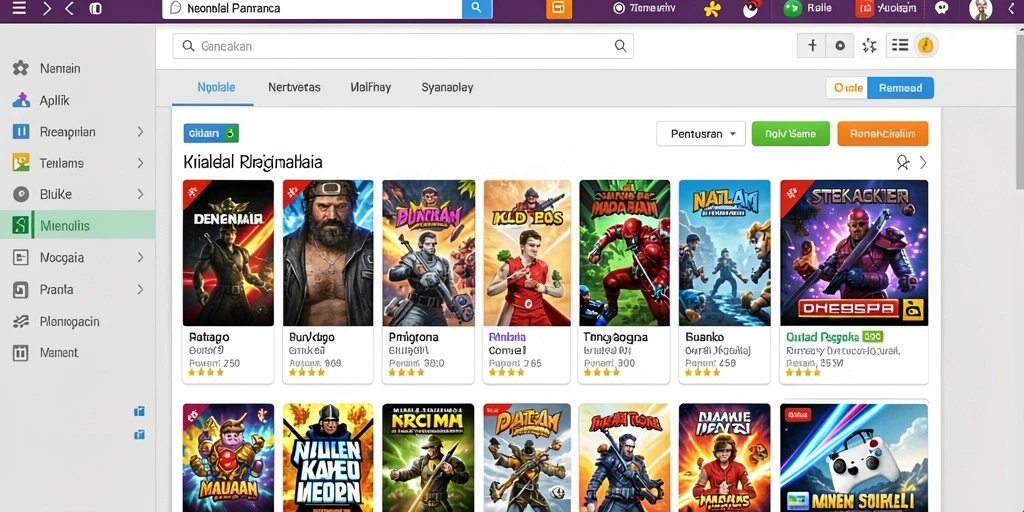This screenshot has height=512, width=1024.
Task: Click the magnifier icon at right of Ganeakan search
Action: point(620,46)
